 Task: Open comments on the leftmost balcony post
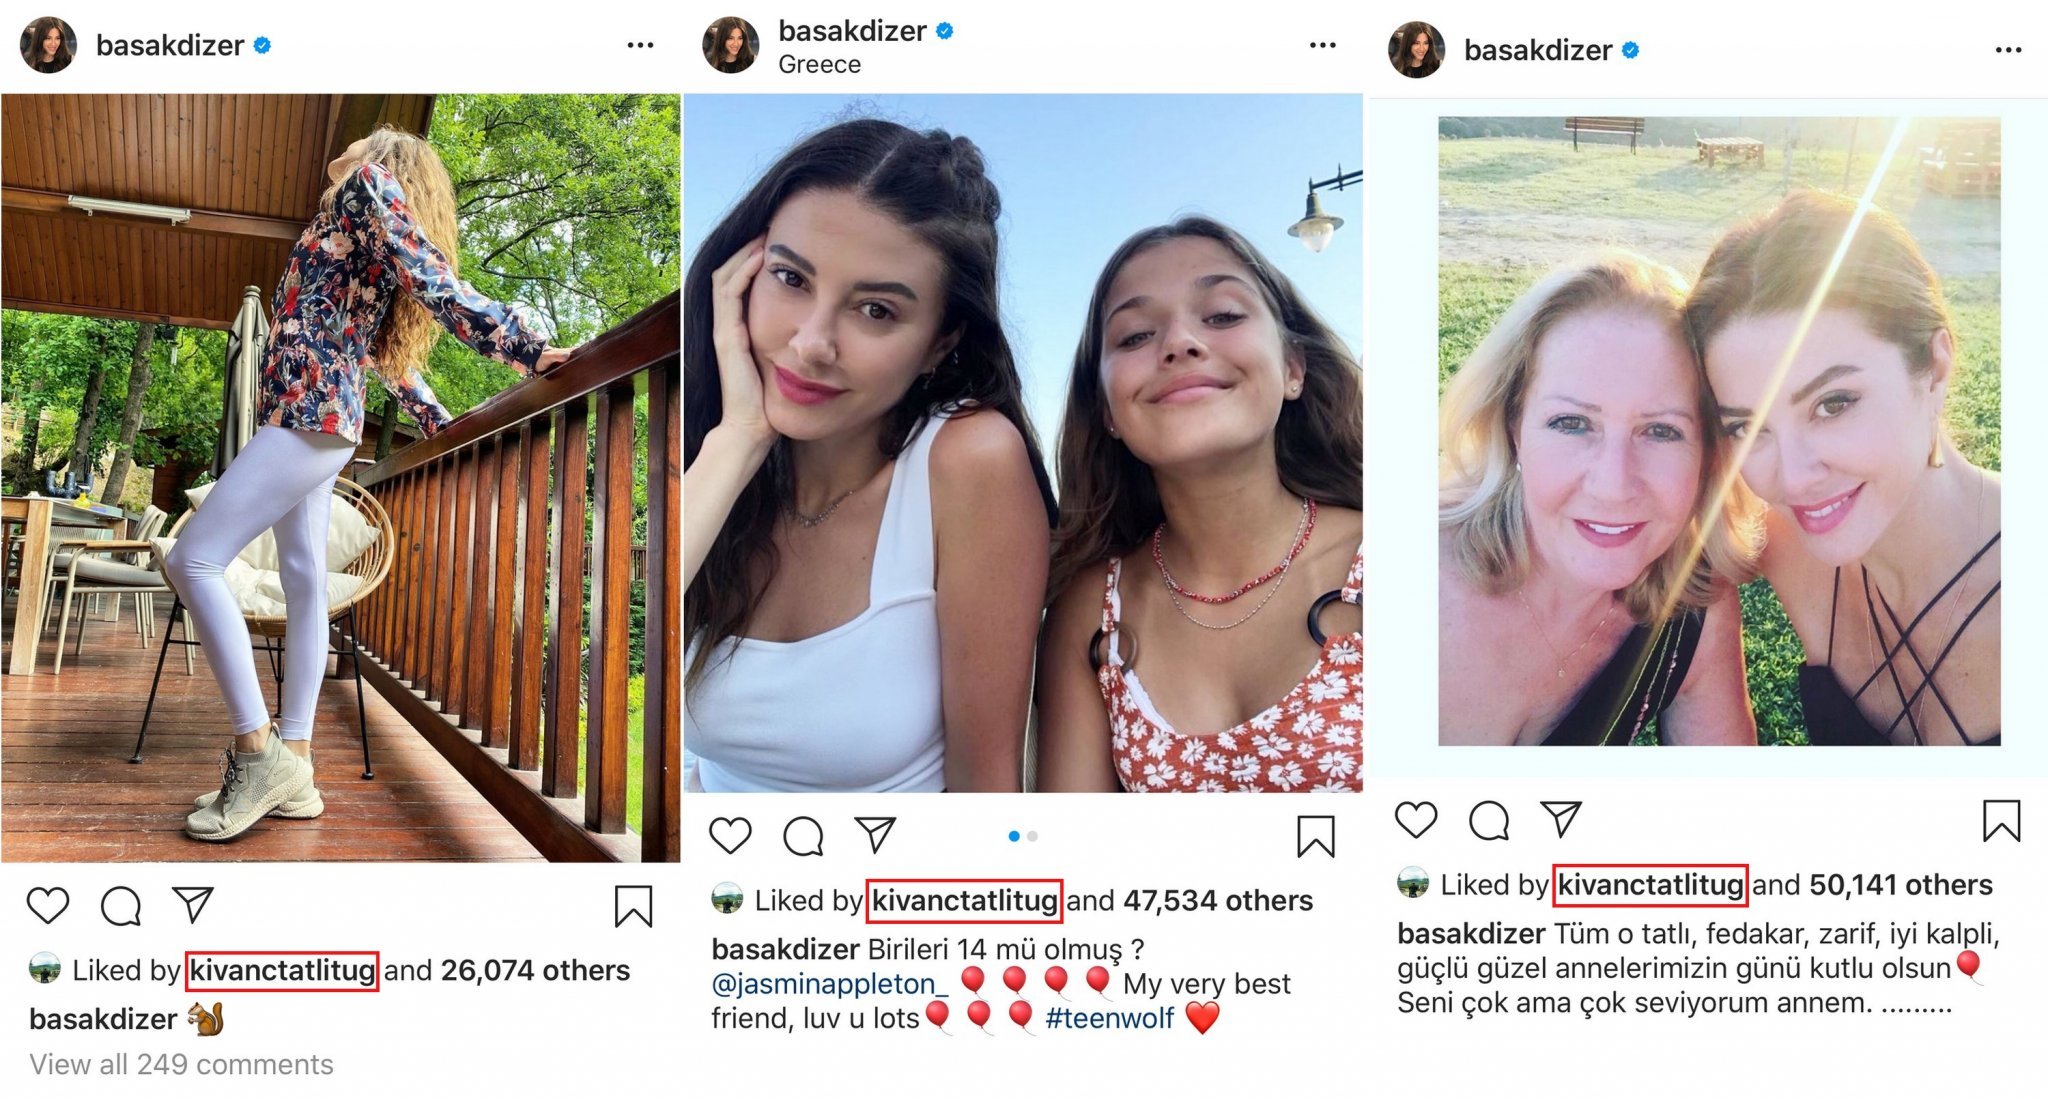[x=121, y=906]
